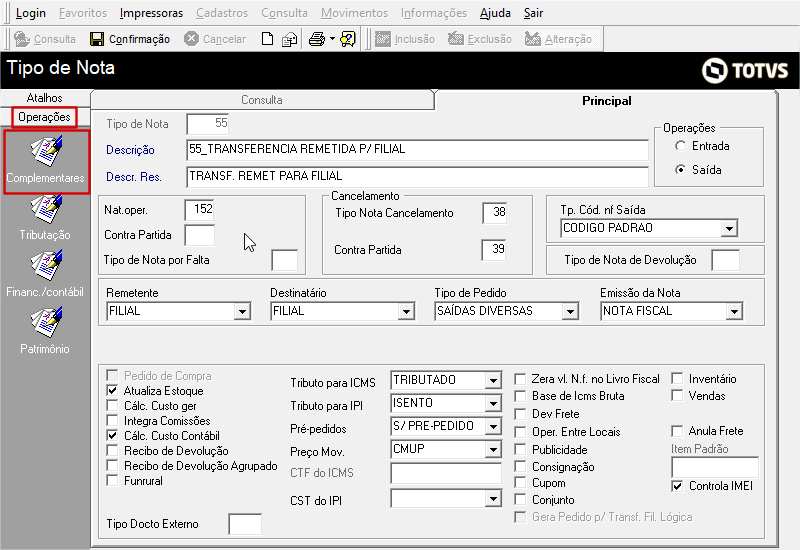
Task: Click the Tipo de Nota por Falta field
Action: (284, 260)
